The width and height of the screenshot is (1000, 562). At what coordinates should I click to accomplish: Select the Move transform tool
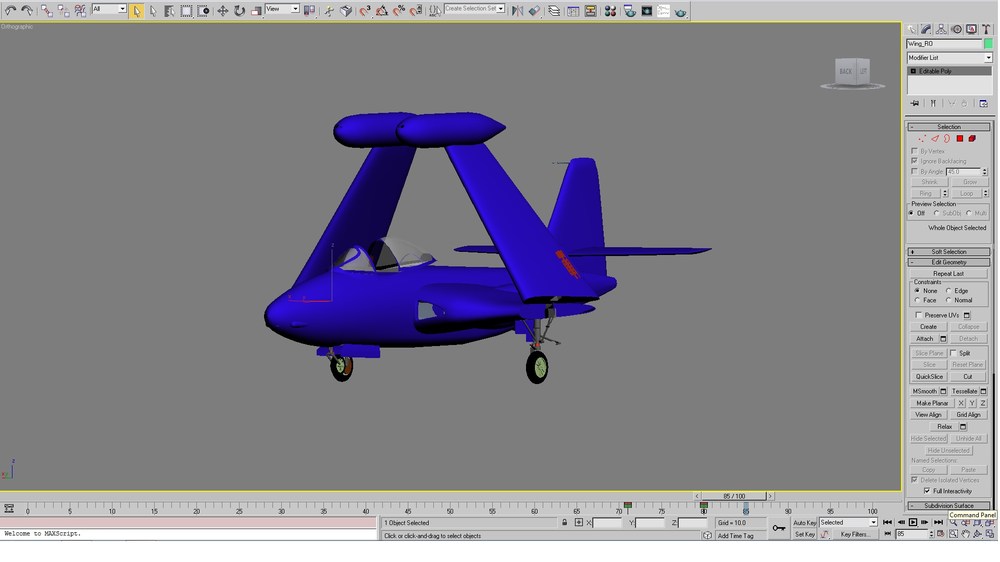coord(223,11)
